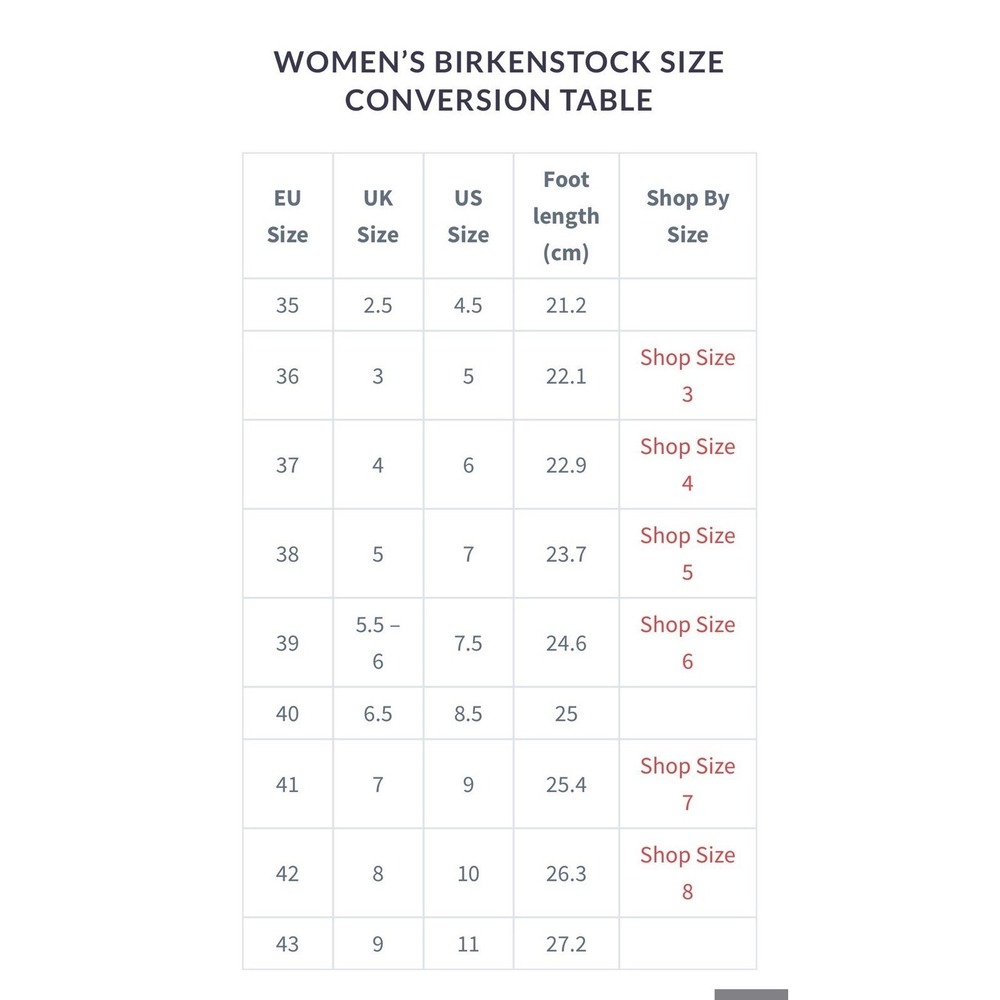1000x1000 pixels.
Task: Click the EU Size column header
Action: pyautogui.click(x=288, y=216)
